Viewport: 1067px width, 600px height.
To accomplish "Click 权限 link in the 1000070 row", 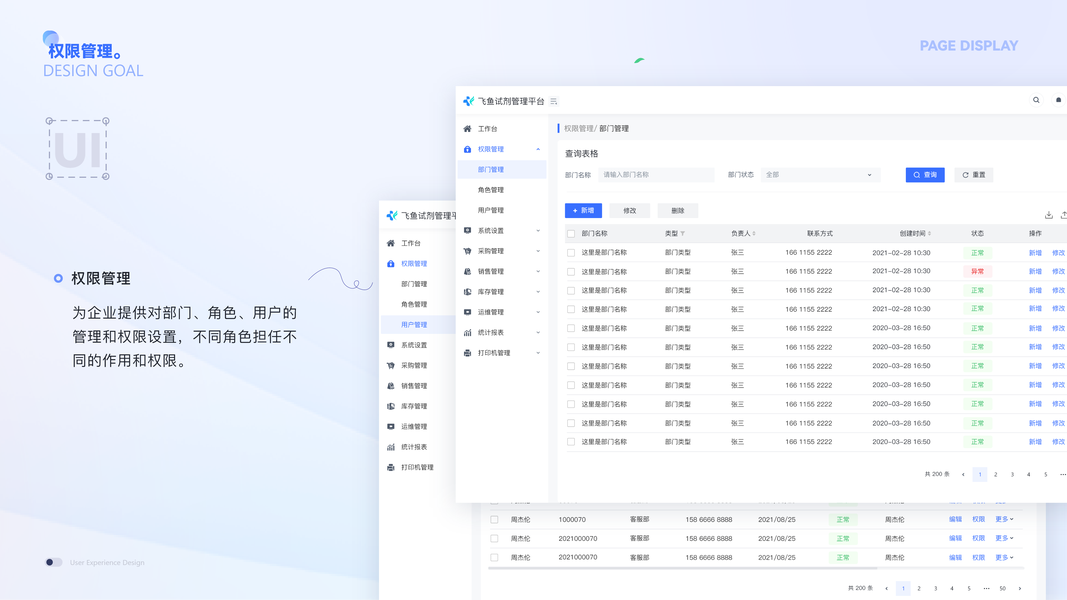I will pyautogui.click(x=979, y=519).
